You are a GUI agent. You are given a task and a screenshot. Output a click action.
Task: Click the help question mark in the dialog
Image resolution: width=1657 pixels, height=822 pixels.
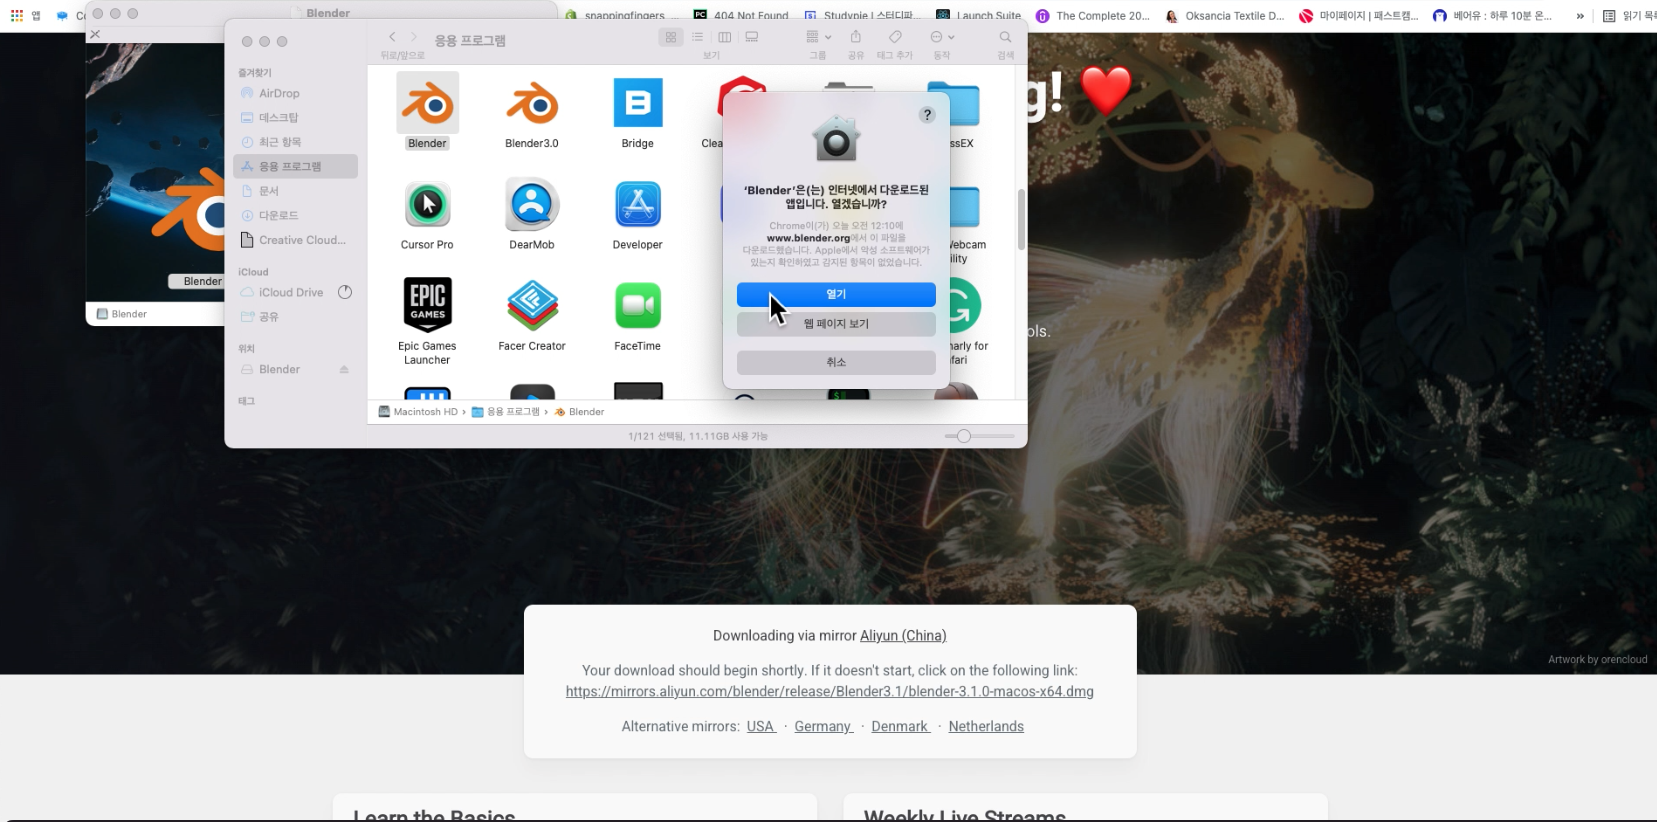(927, 115)
